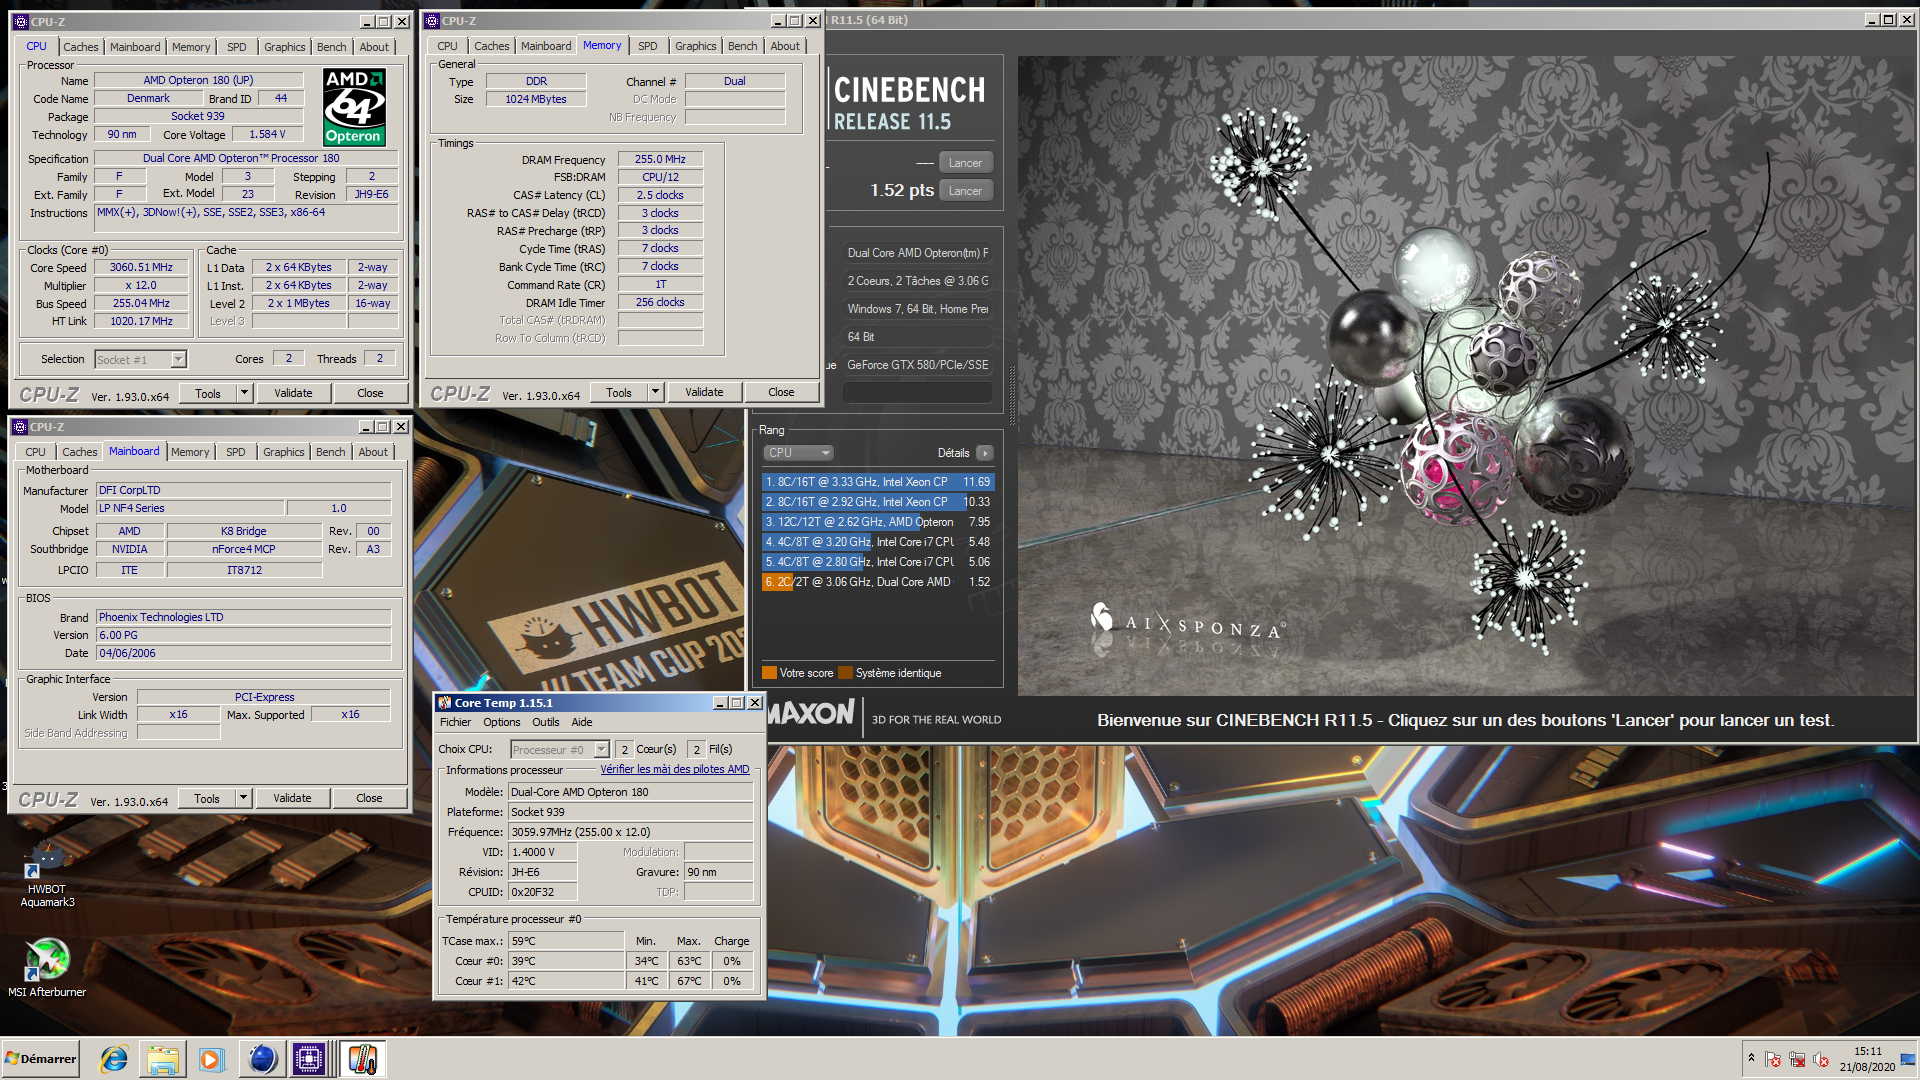Open the MSI Afterburner desktop shortcut

47,967
